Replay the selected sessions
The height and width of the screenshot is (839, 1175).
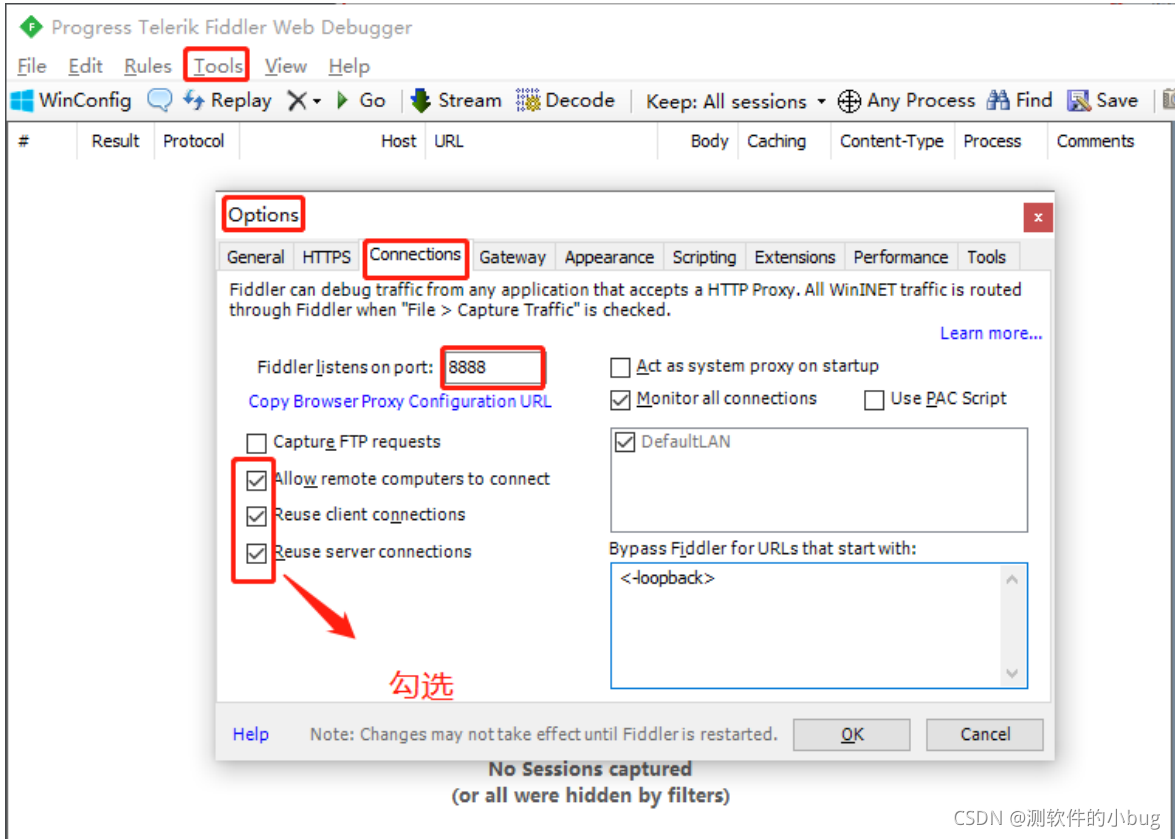[x=227, y=100]
